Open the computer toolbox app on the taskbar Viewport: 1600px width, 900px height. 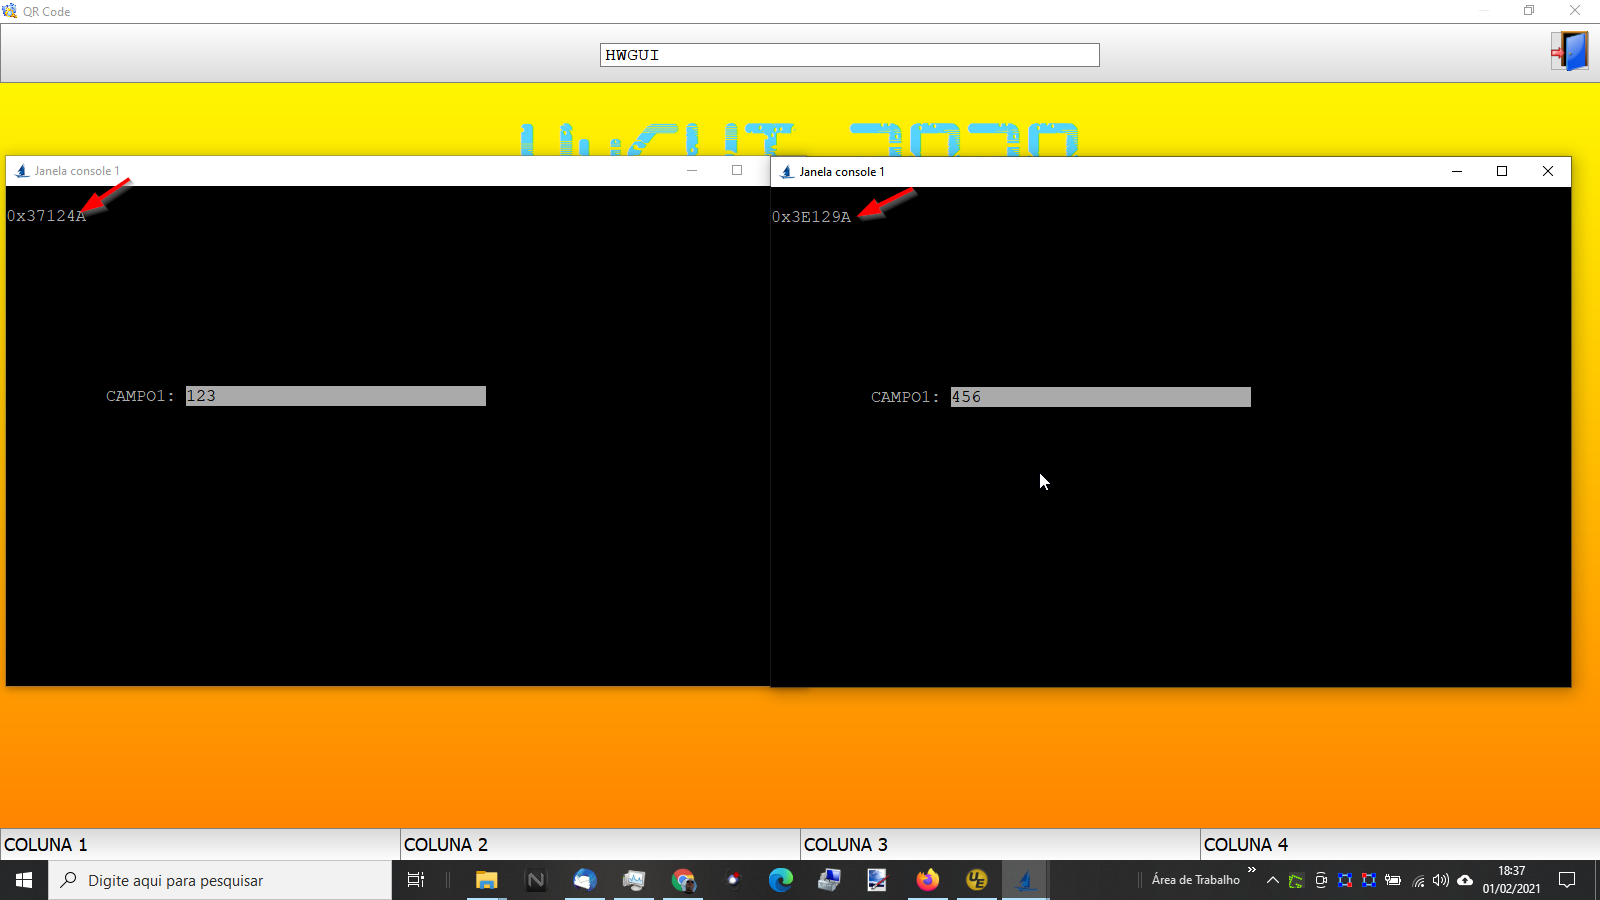point(830,880)
